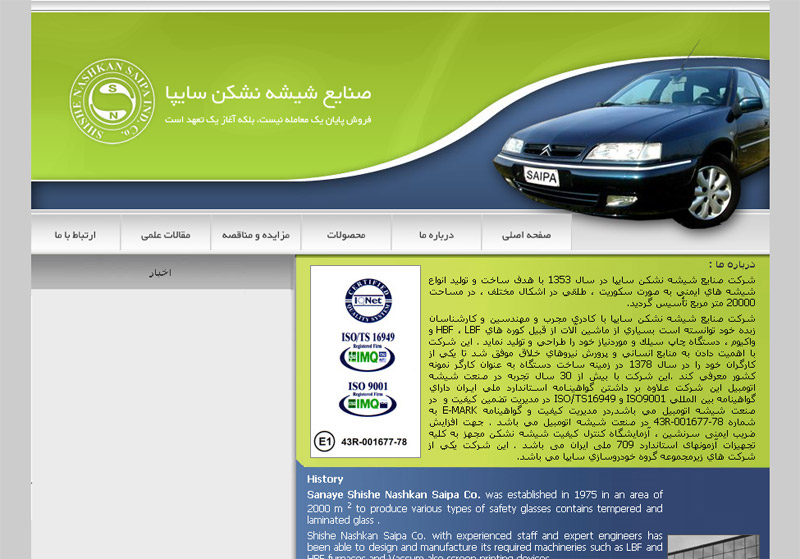This screenshot has height=559, width=800.
Task: Open the درباره ما about menu item
Action: [x=436, y=235]
